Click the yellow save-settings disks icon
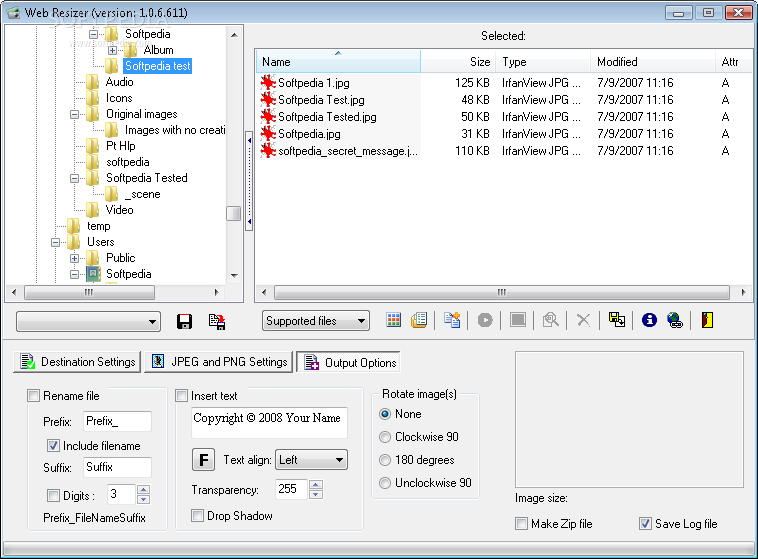Viewport: 758px width, 559px height. click(x=617, y=320)
